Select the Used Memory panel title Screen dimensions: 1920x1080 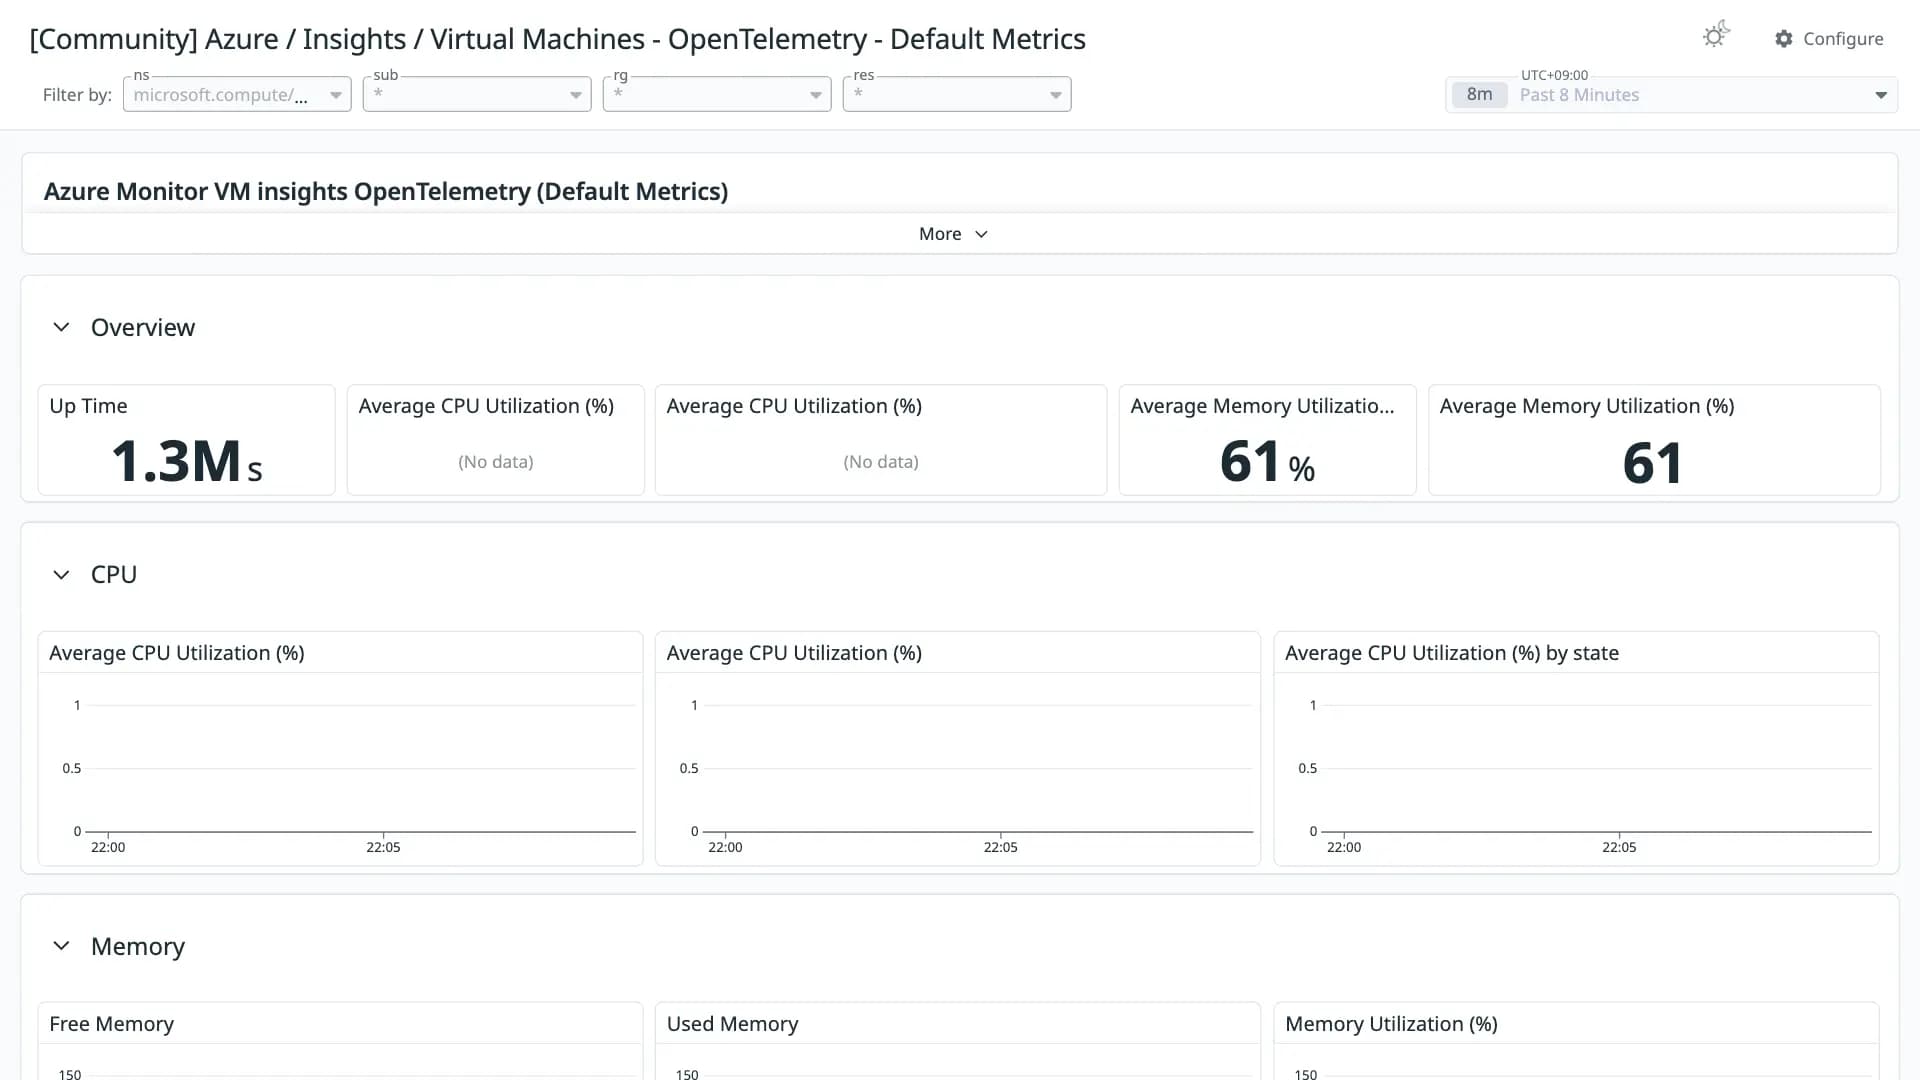coord(732,1024)
